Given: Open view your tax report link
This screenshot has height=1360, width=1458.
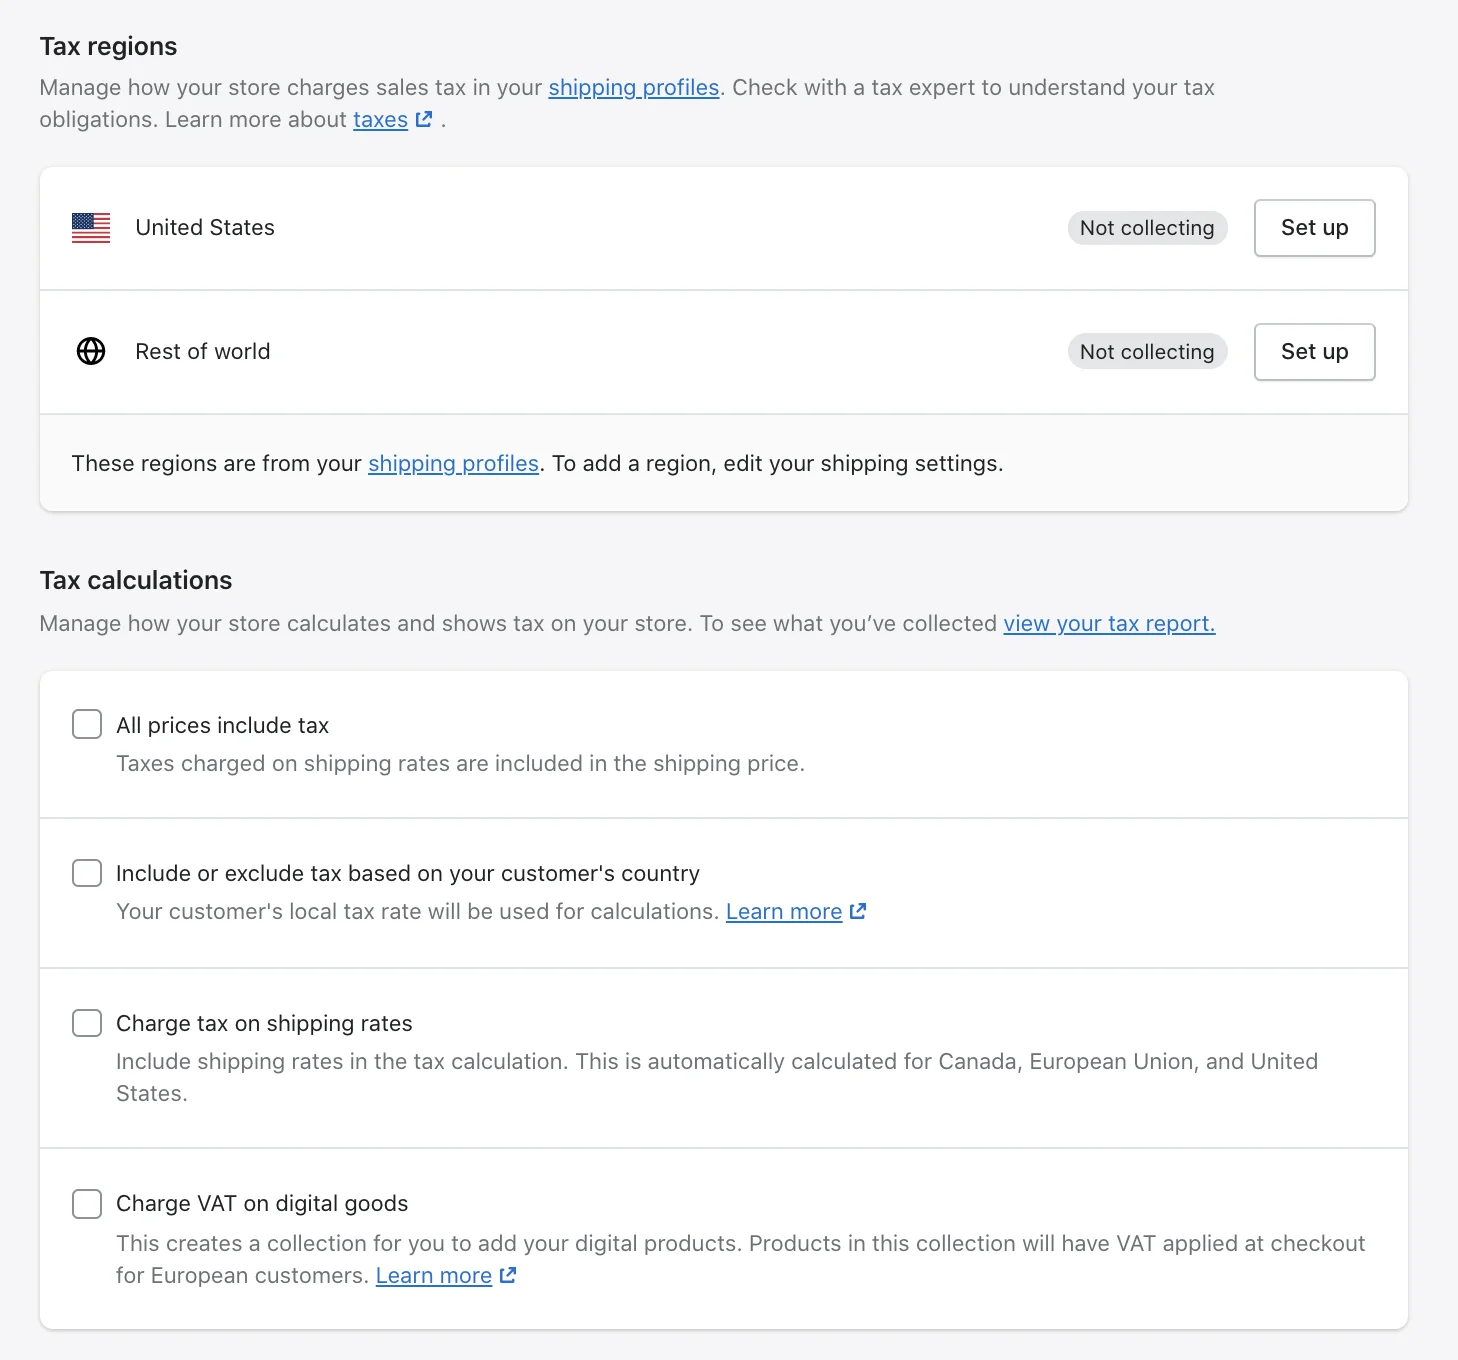Looking at the screenshot, I should pos(1108,623).
